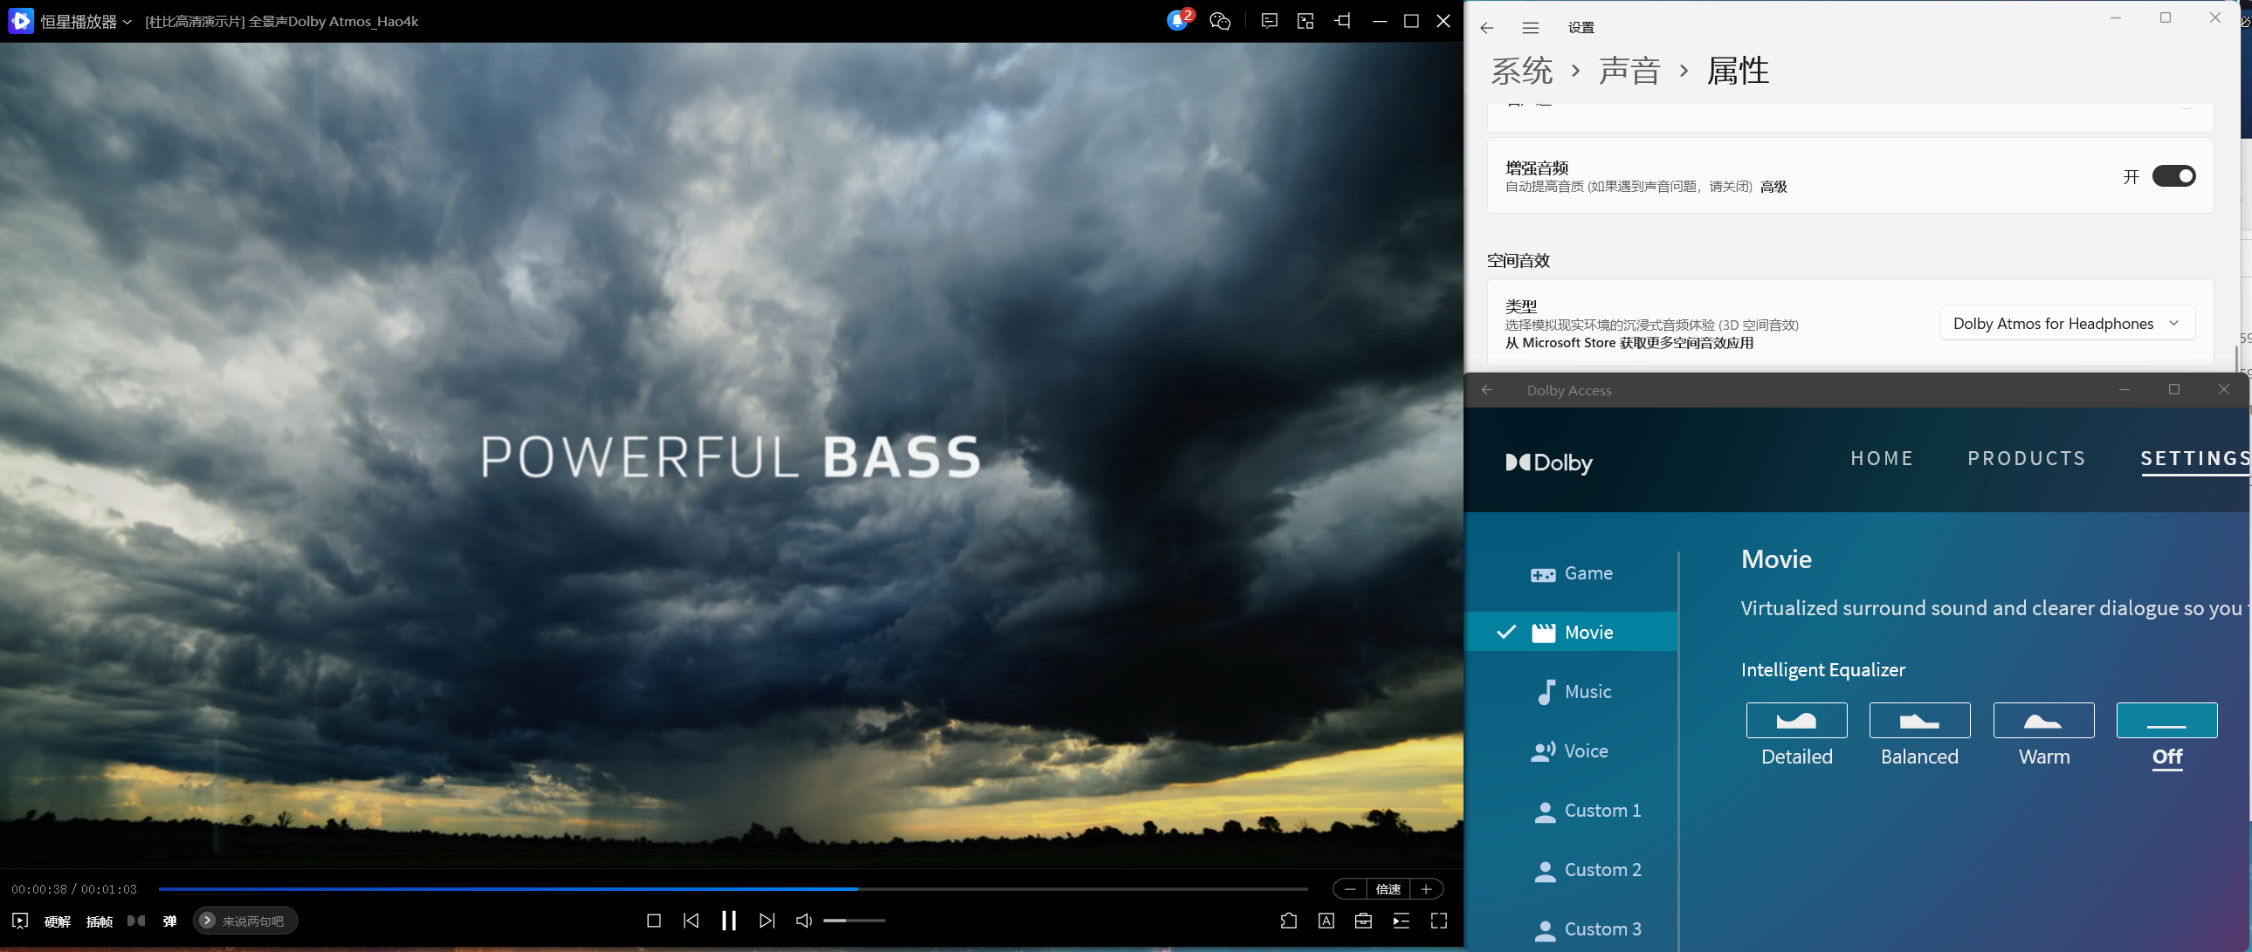
Task: Open the 高级 advanced link
Action: tap(1774, 187)
